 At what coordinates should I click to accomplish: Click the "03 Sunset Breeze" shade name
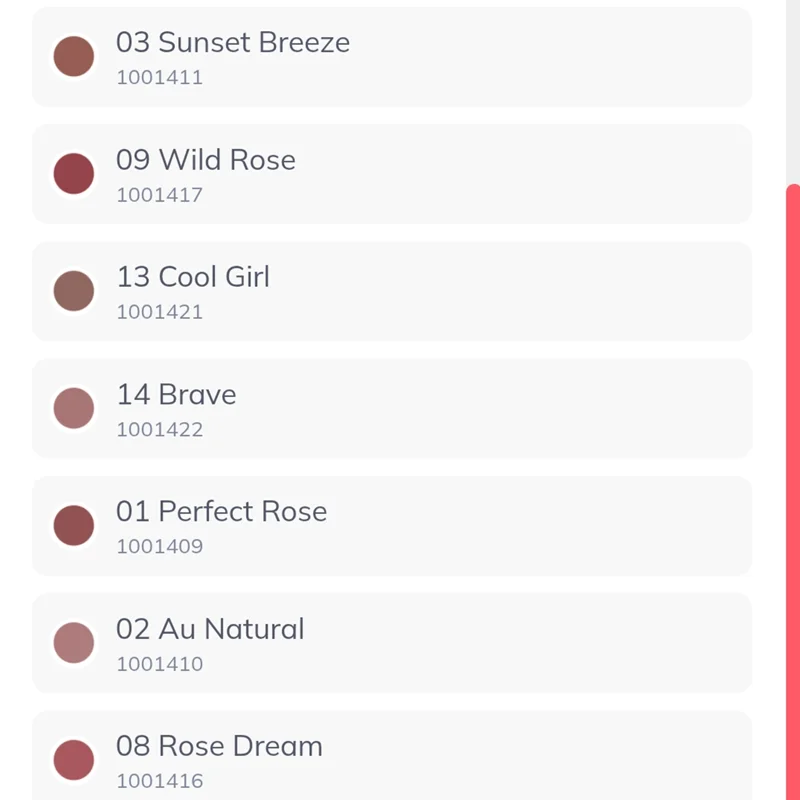pyautogui.click(x=232, y=42)
